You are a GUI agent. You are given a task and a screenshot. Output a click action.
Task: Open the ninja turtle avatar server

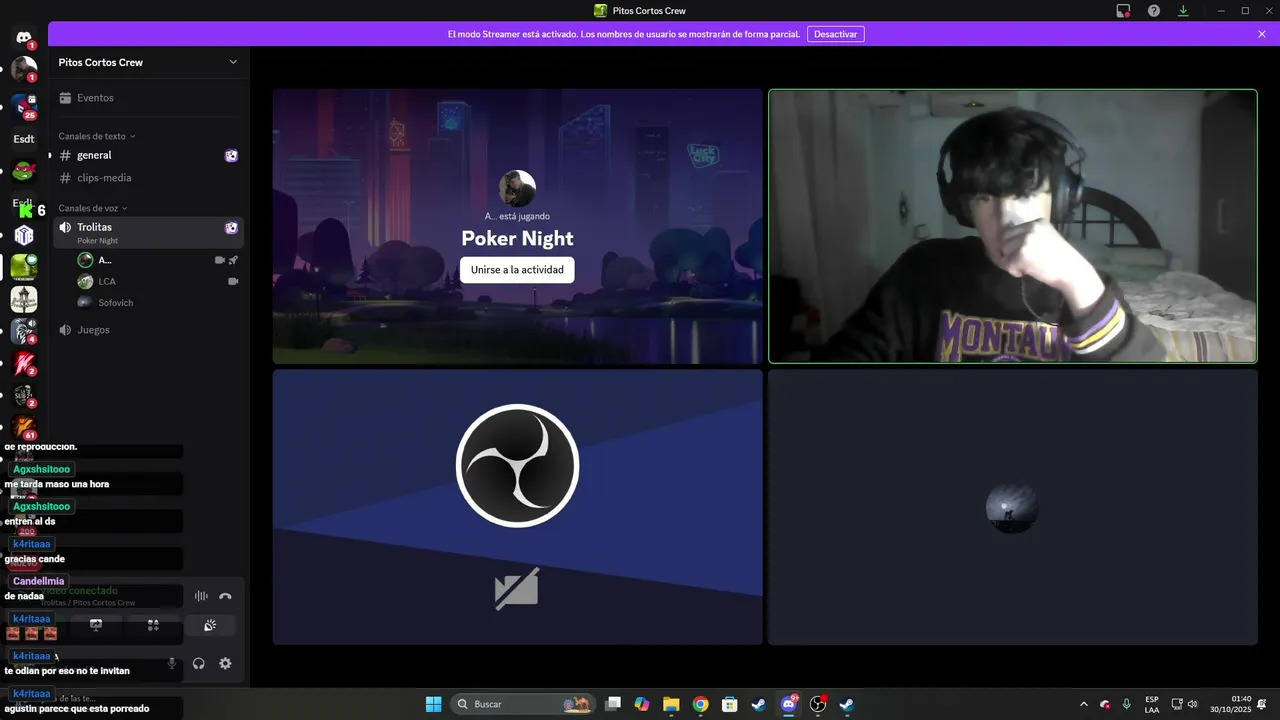(24, 171)
